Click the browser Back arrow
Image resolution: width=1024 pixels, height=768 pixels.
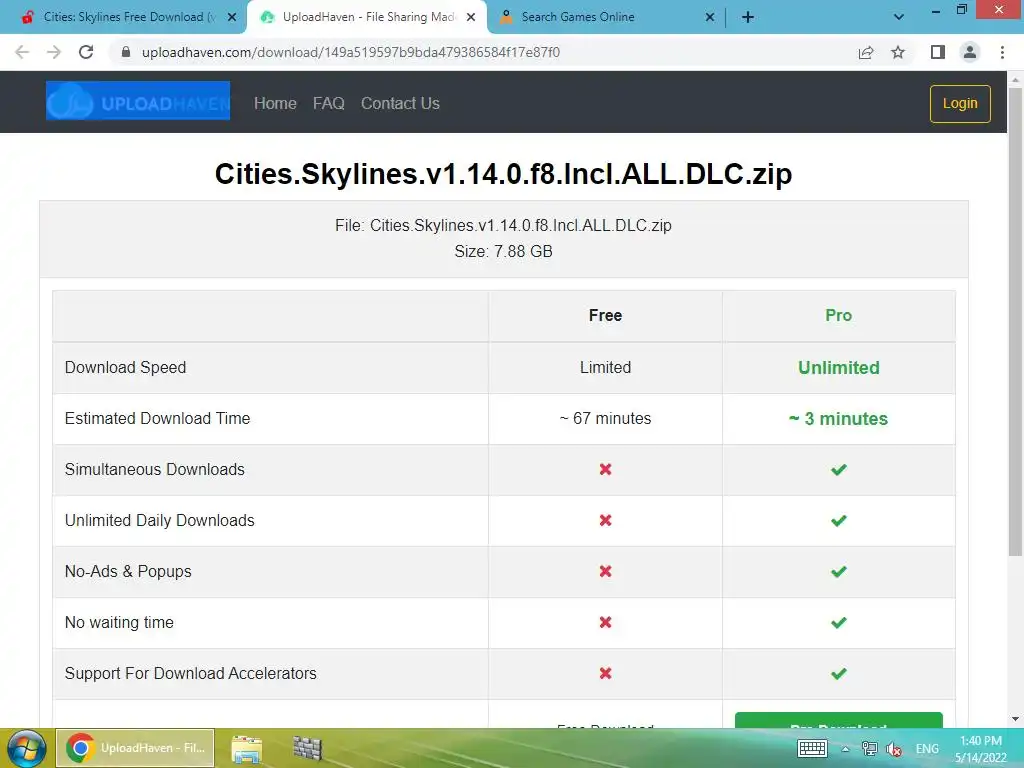point(22,52)
